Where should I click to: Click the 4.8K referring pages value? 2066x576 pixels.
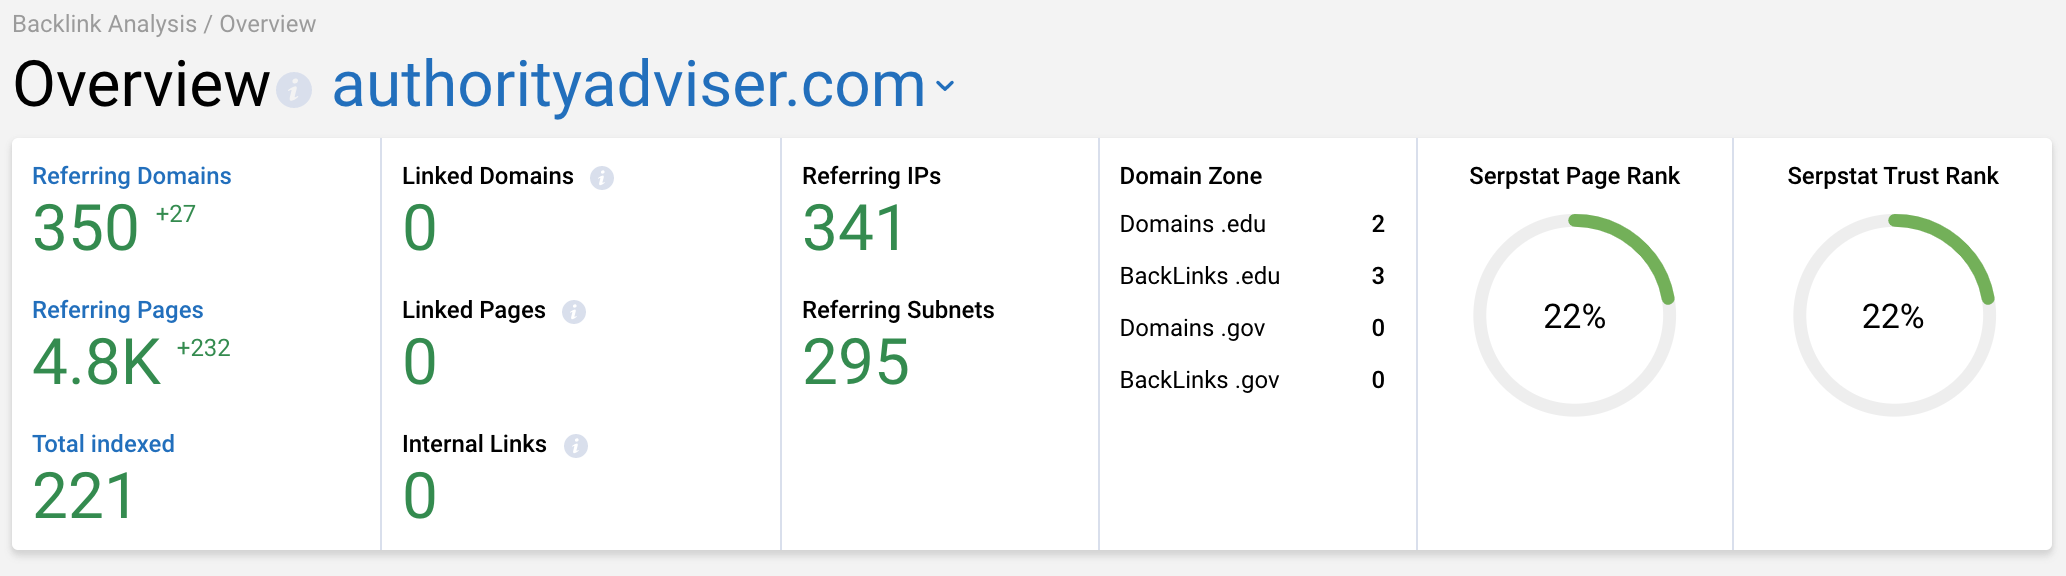coord(97,362)
